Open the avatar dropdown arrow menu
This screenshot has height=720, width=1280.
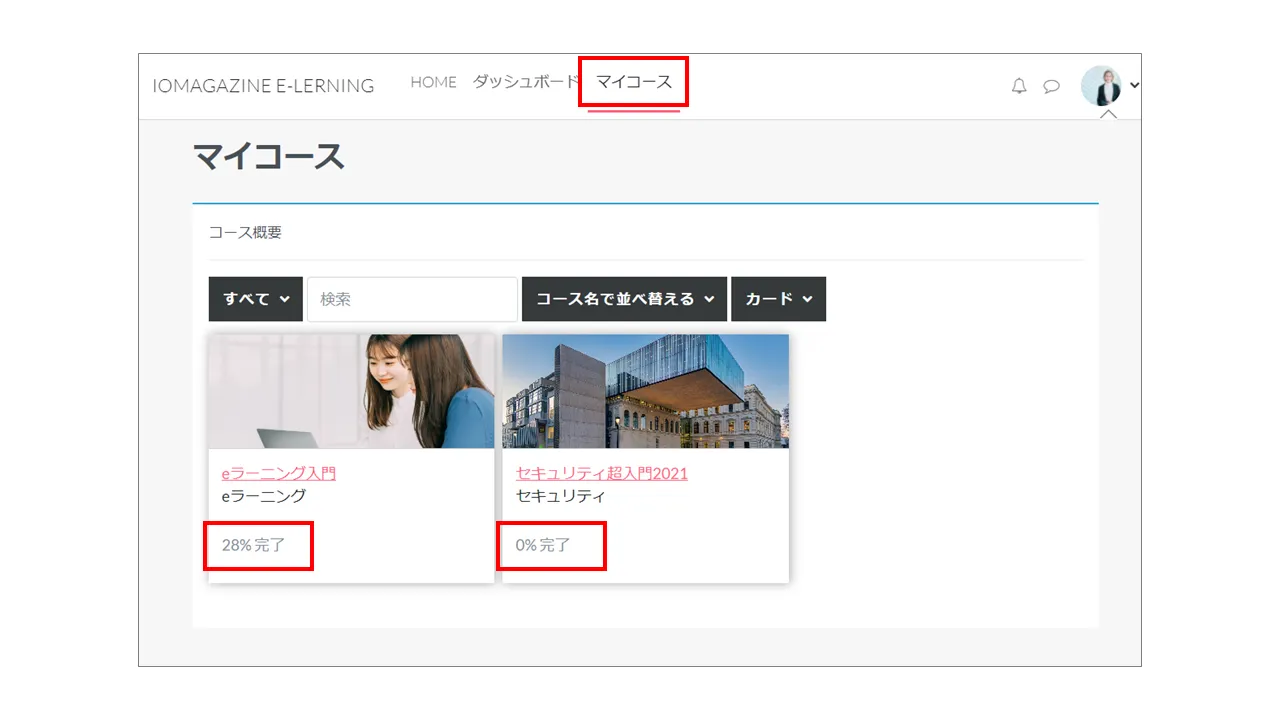point(1132,86)
